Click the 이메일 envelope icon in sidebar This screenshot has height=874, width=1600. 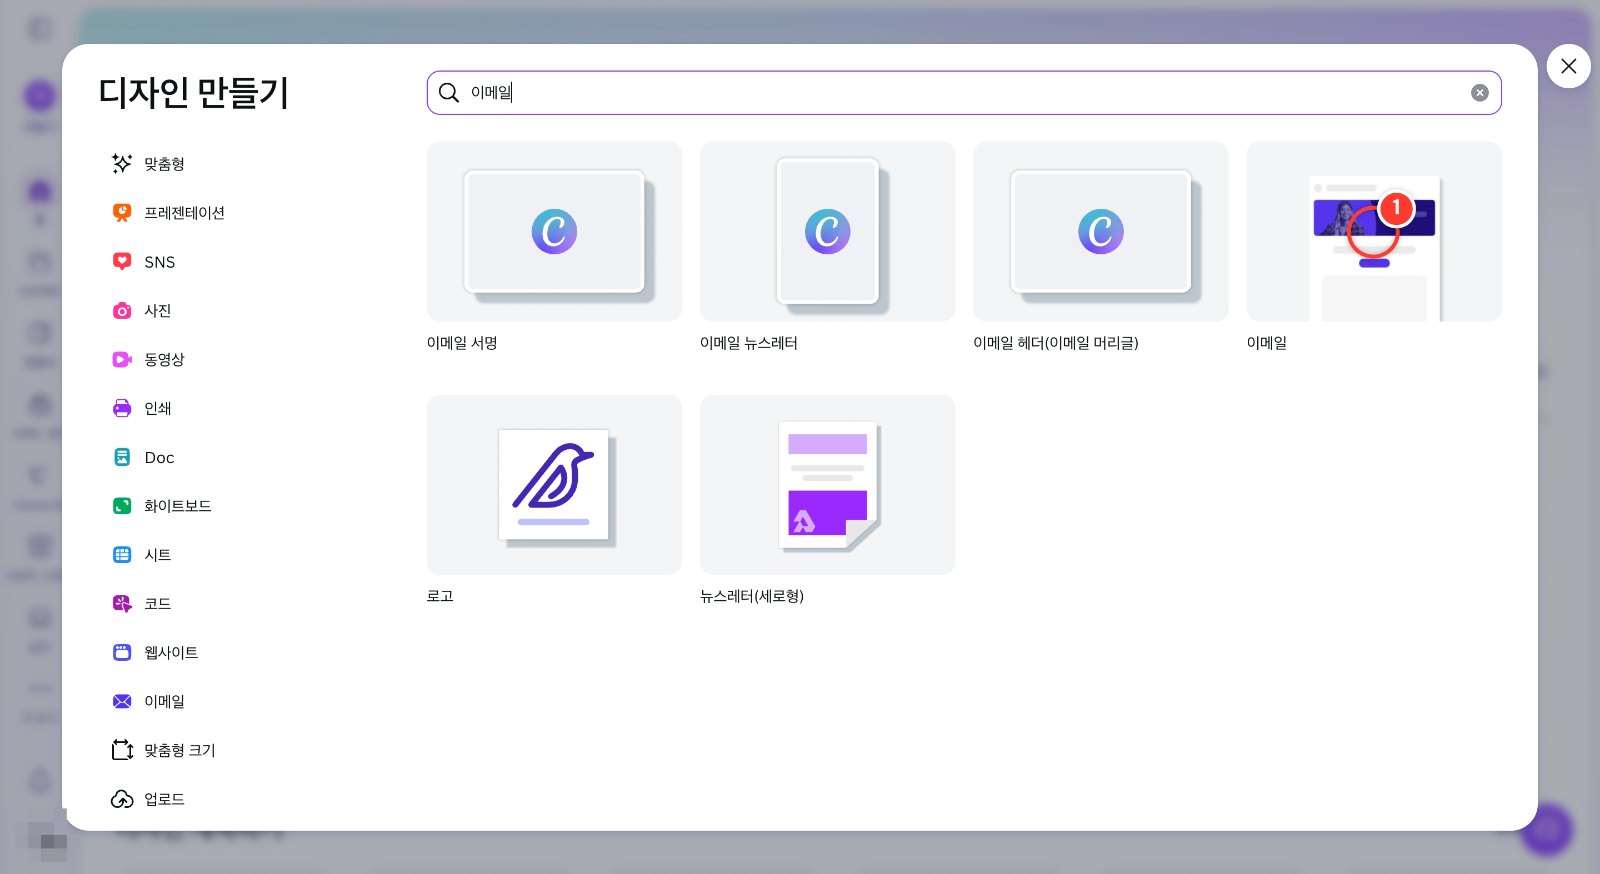click(x=122, y=701)
